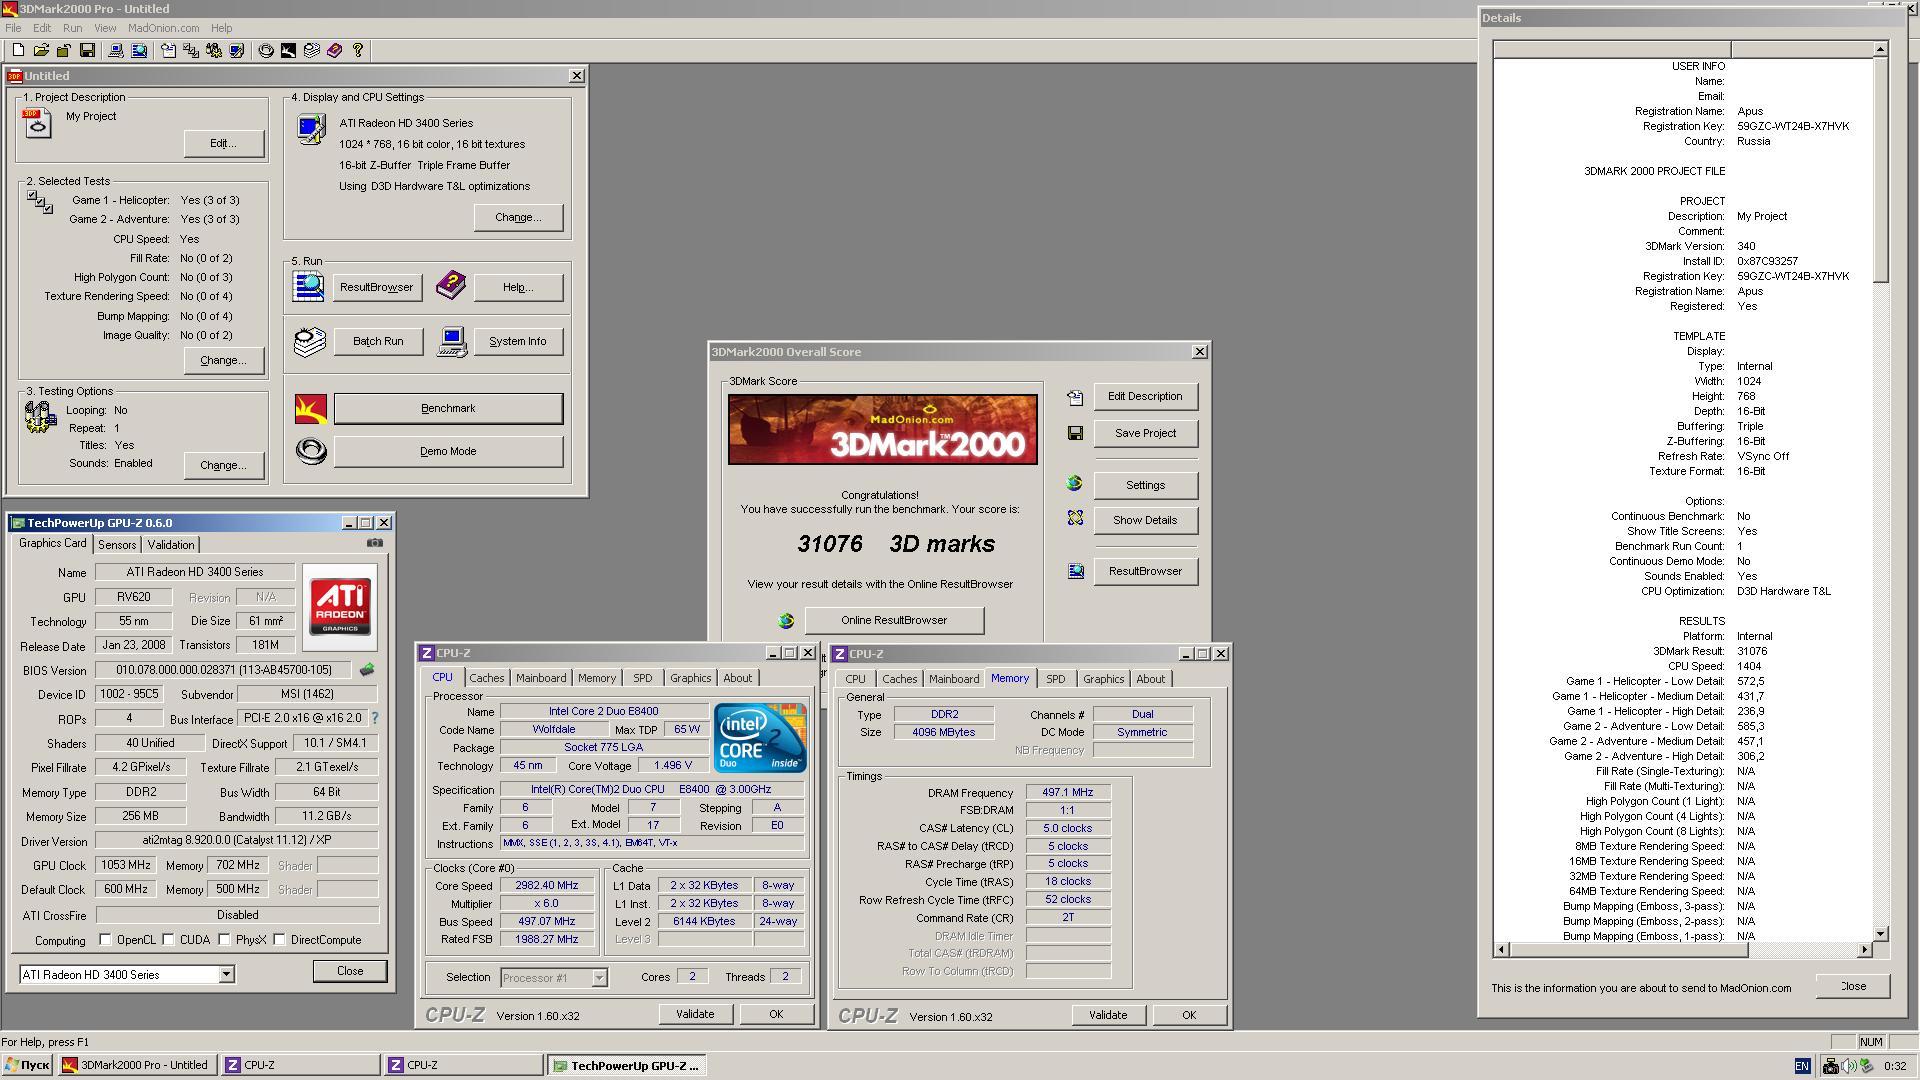Click the save floppy disk toolbar icon
Image resolution: width=1920 pixels, height=1080 pixels.
click(87, 50)
